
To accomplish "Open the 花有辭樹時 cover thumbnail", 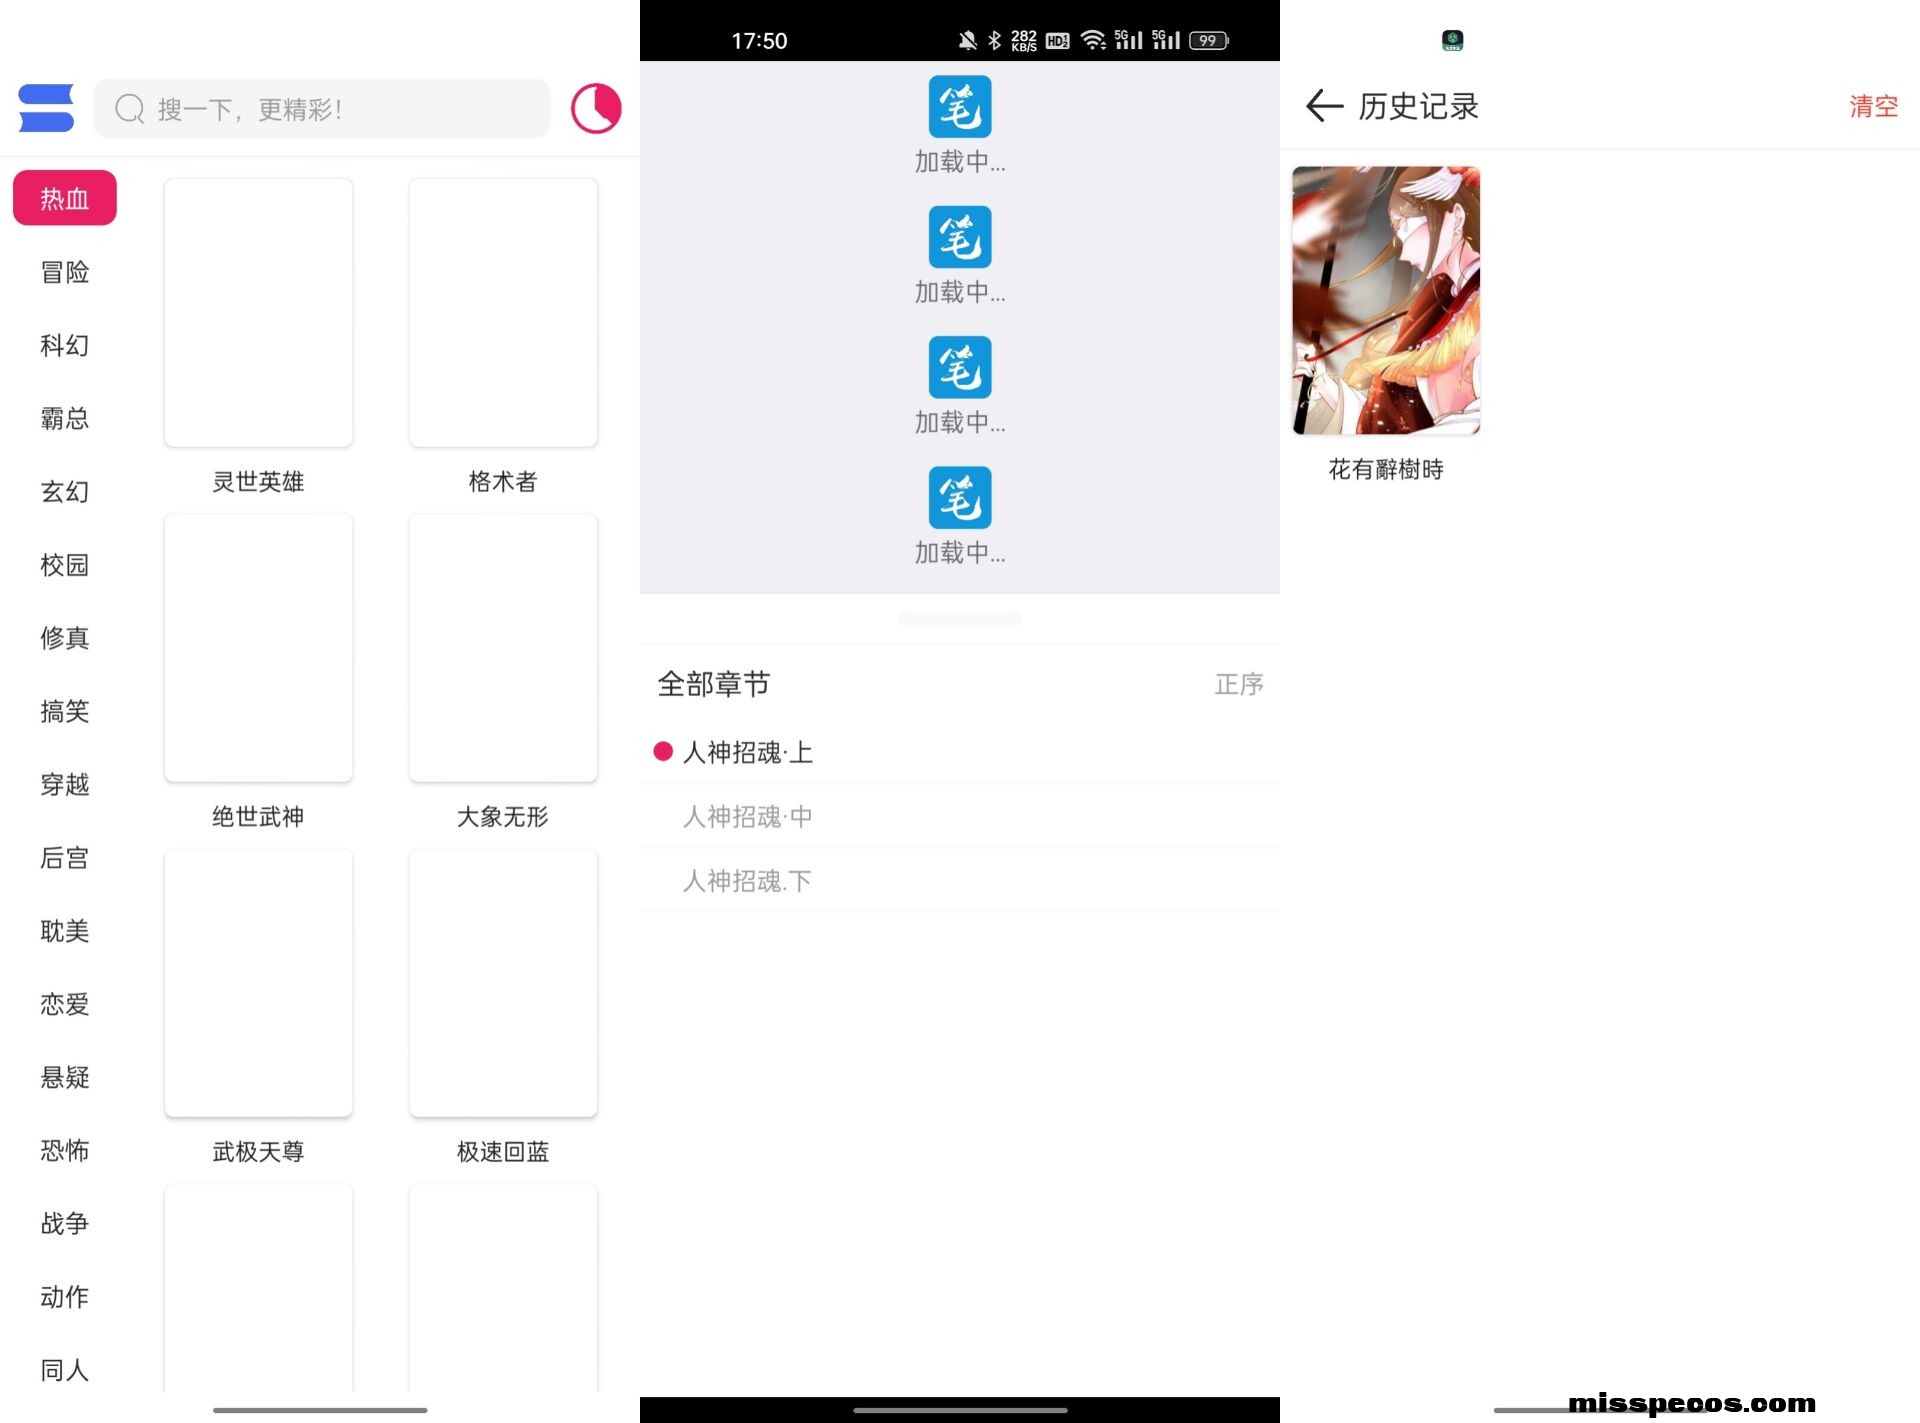I will 1385,300.
